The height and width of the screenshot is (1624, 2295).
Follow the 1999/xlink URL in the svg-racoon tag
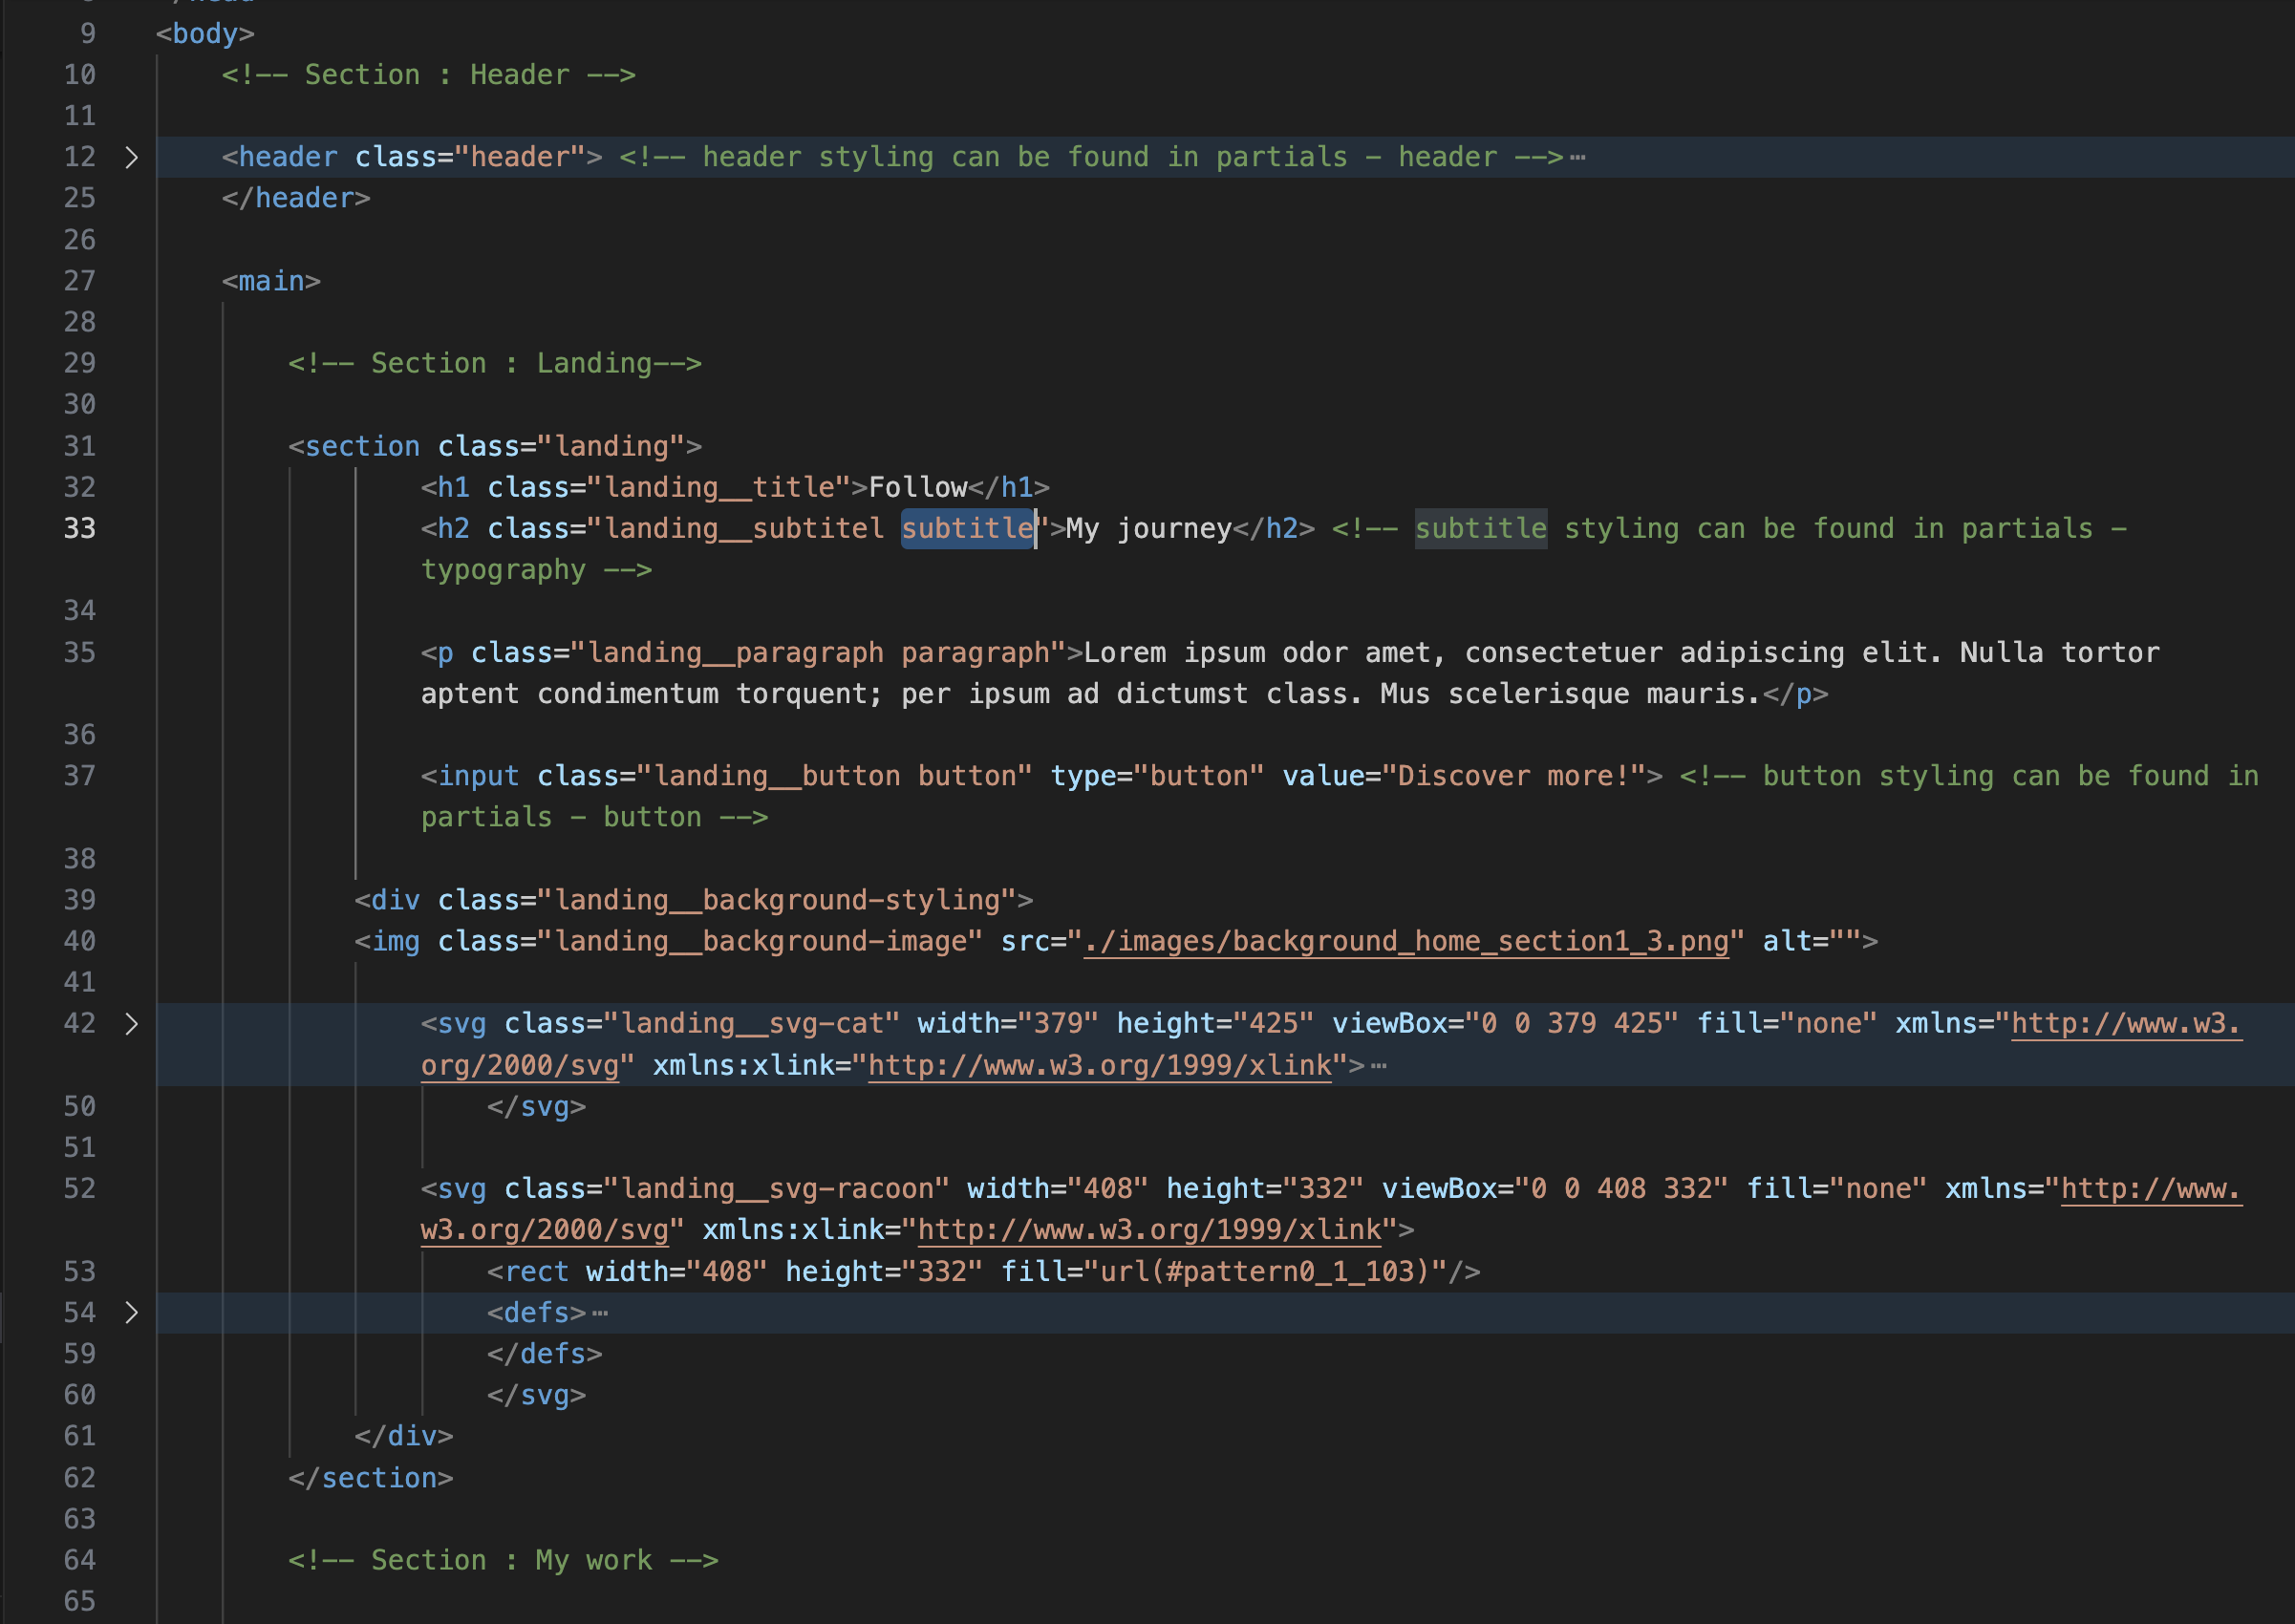coord(1149,1229)
